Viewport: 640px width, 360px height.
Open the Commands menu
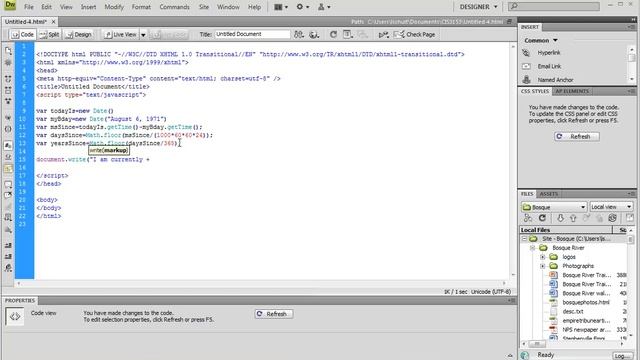(x=174, y=7)
